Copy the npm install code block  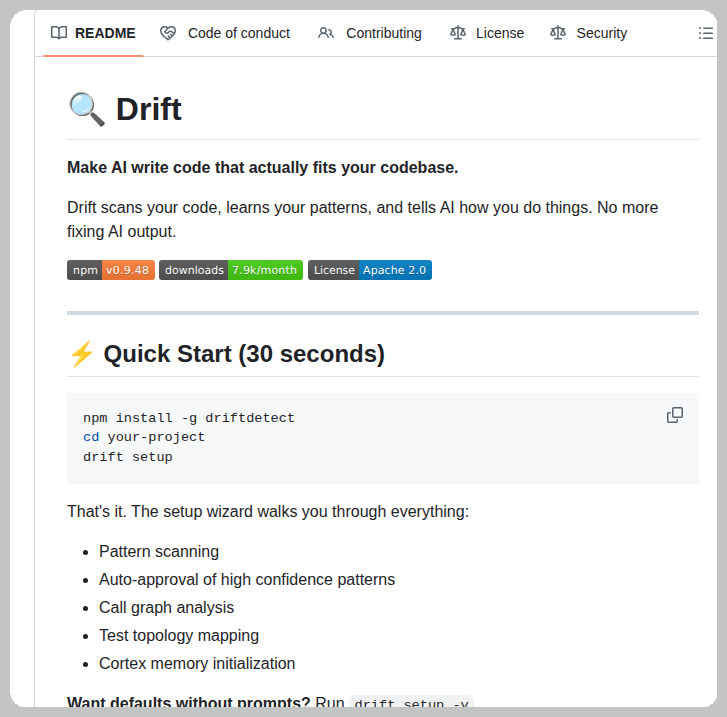675,415
